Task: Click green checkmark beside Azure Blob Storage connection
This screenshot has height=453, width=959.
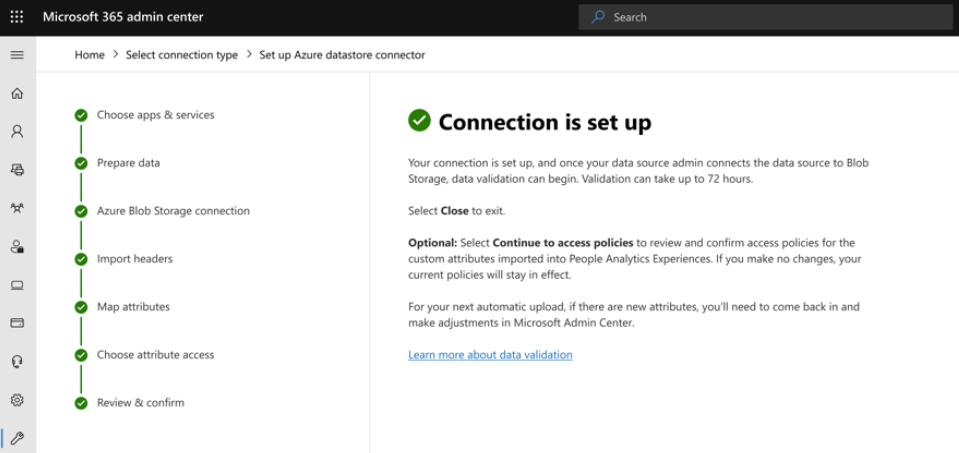Action: point(81,212)
